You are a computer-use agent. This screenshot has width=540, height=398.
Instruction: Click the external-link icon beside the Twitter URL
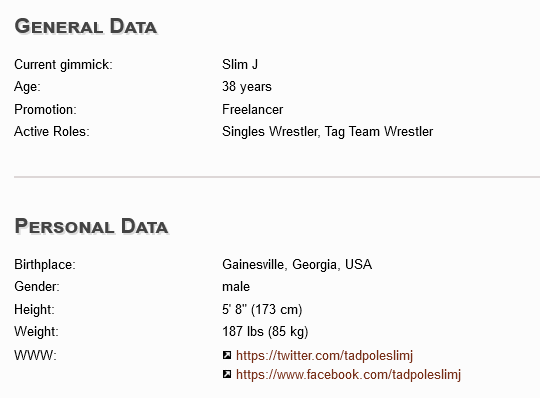tap(227, 355)
